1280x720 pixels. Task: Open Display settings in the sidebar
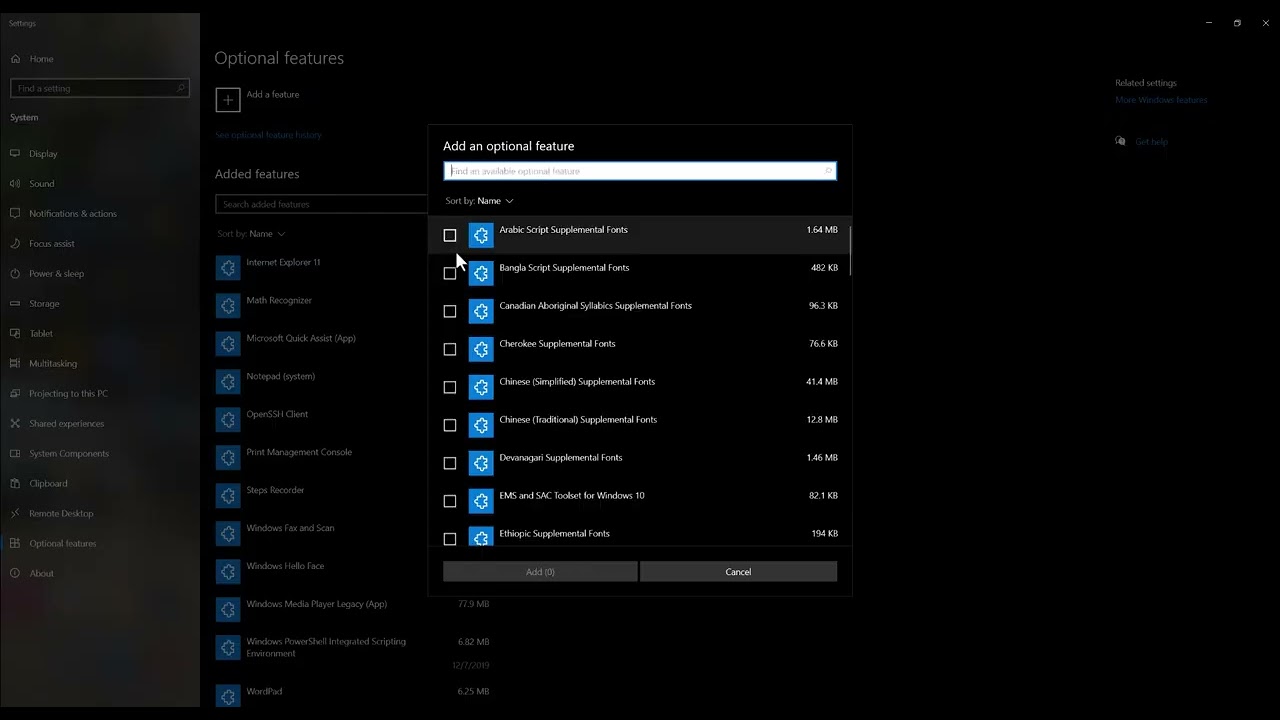(100, 154)
